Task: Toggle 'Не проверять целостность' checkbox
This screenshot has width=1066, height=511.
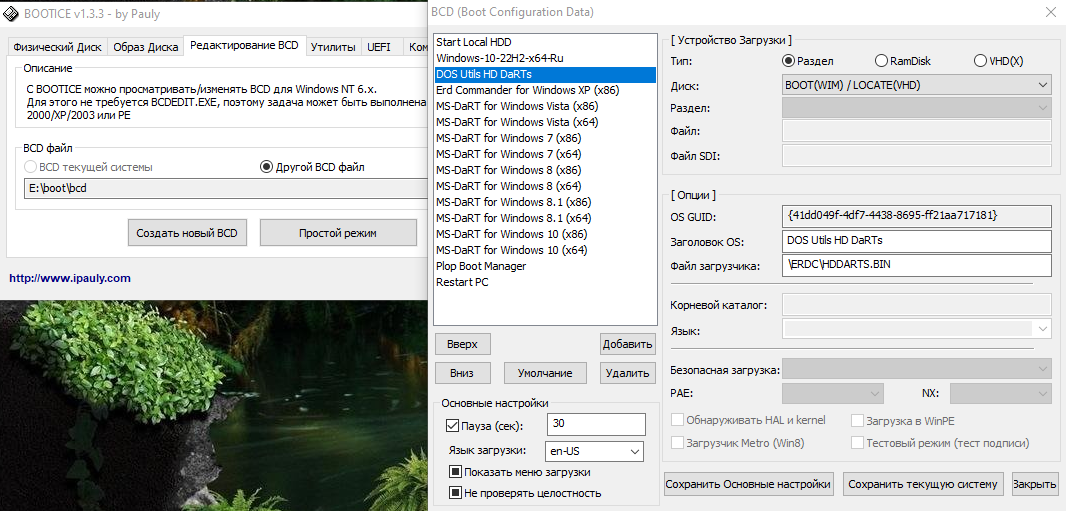Action: point(455,493)
